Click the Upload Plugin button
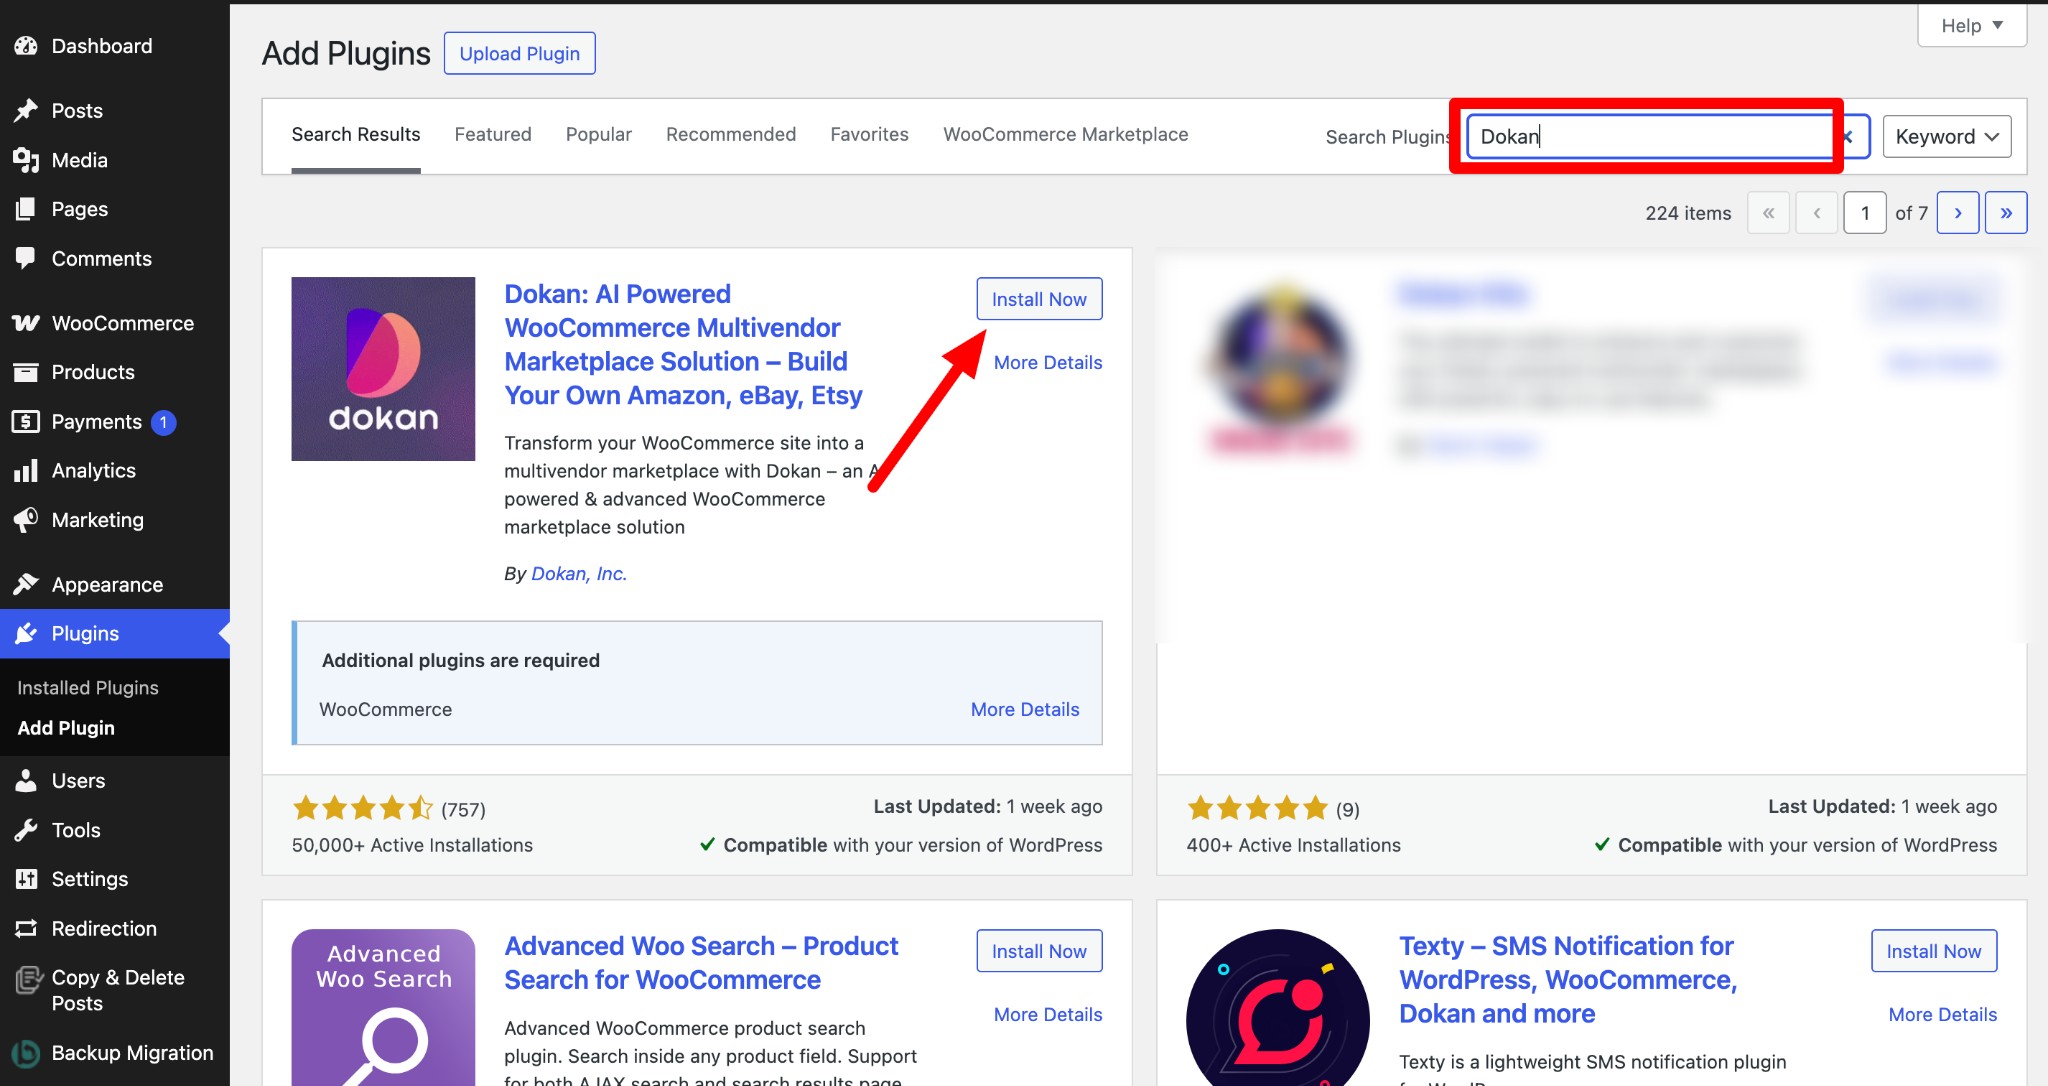Image resolution: width=2048 pixels, height=1086 pixels. click(x=519, y=52)
